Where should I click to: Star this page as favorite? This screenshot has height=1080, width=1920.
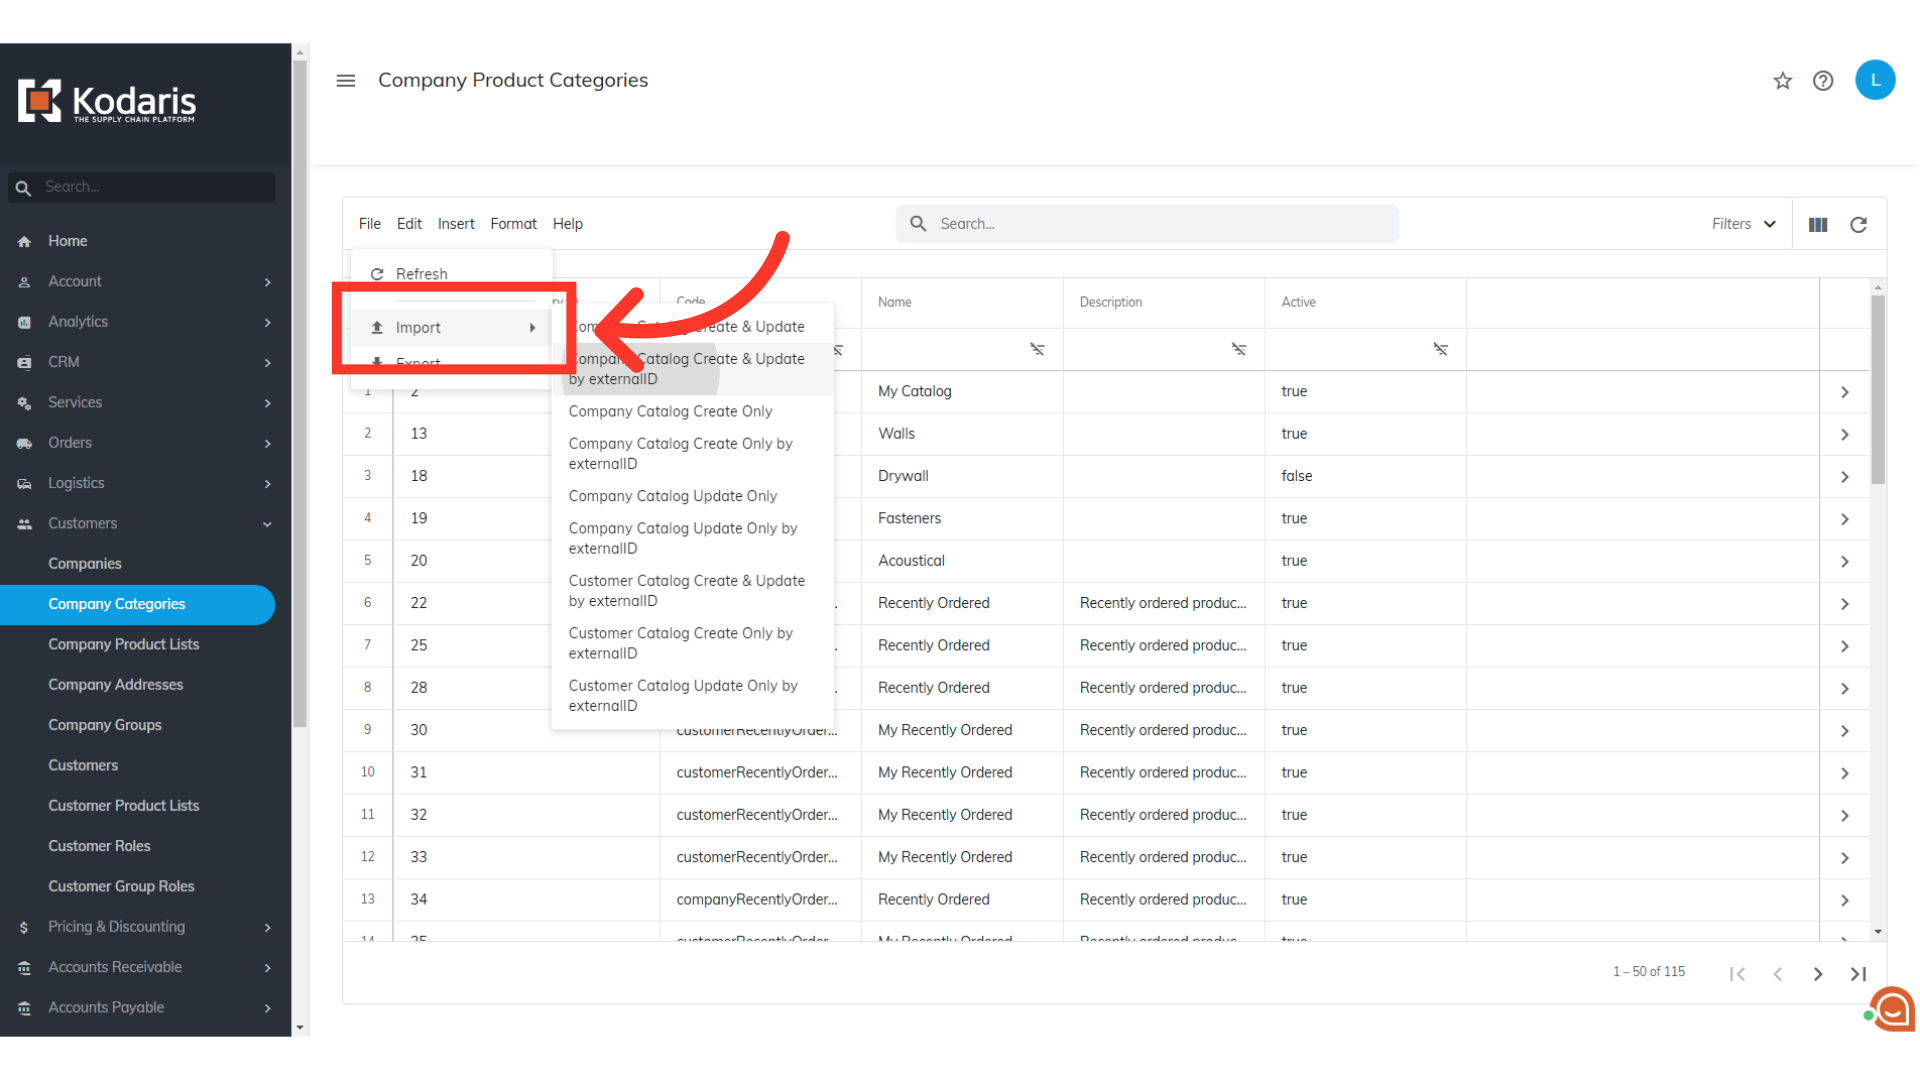tap(1782, 81)
